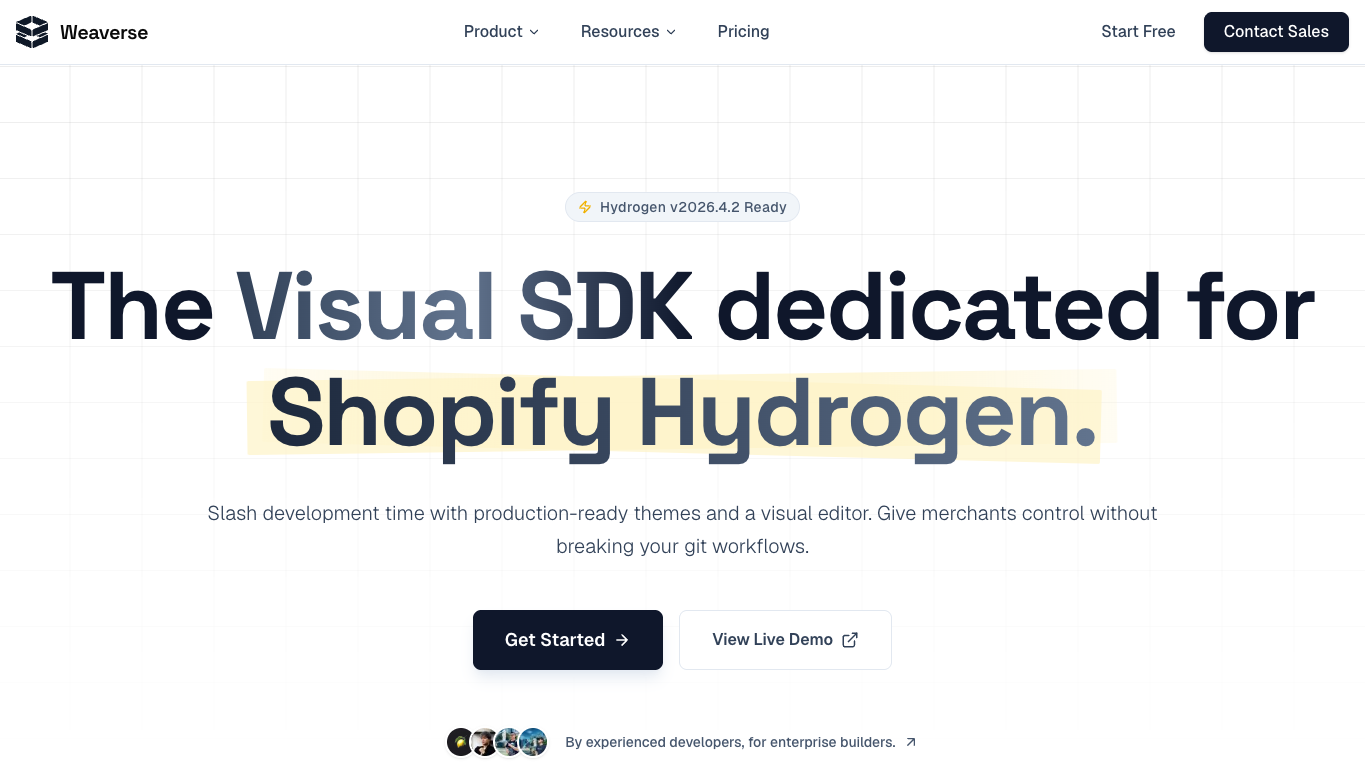Click the 'Slash development time' paragraph
The height and width of the screenshot is (768, 1365).
[682, 530]
